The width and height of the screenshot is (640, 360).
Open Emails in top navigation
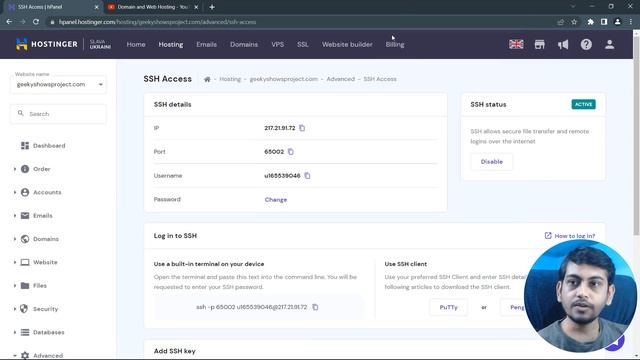point(207,44)
